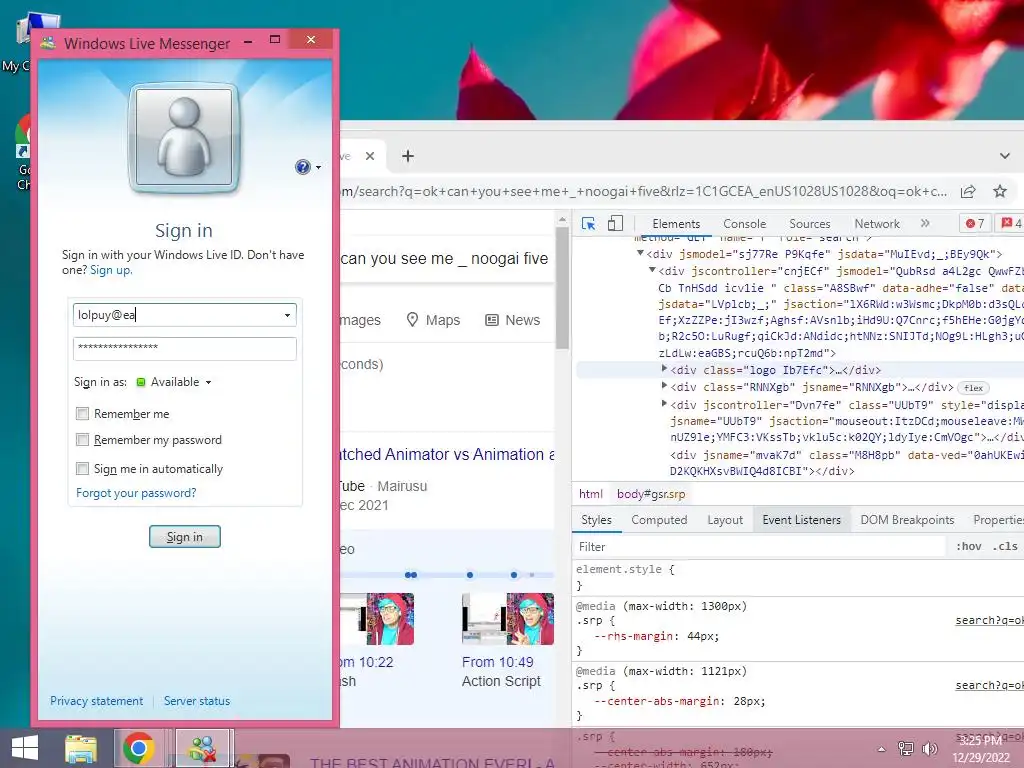Expand the RNNXgb div node

(x=665, y=387)
